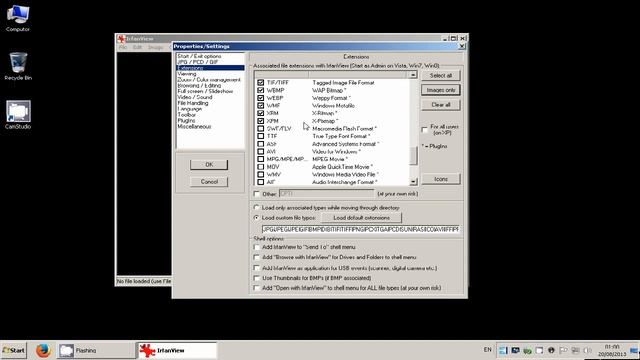This screenshot has width=640, height=360.
Task: Uncheck the XPM extension
Action: pyautogui.click(x=260, y=121)
